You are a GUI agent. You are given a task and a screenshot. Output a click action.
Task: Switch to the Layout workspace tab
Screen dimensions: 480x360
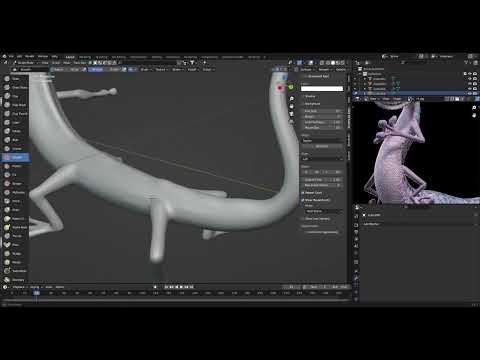70,57
